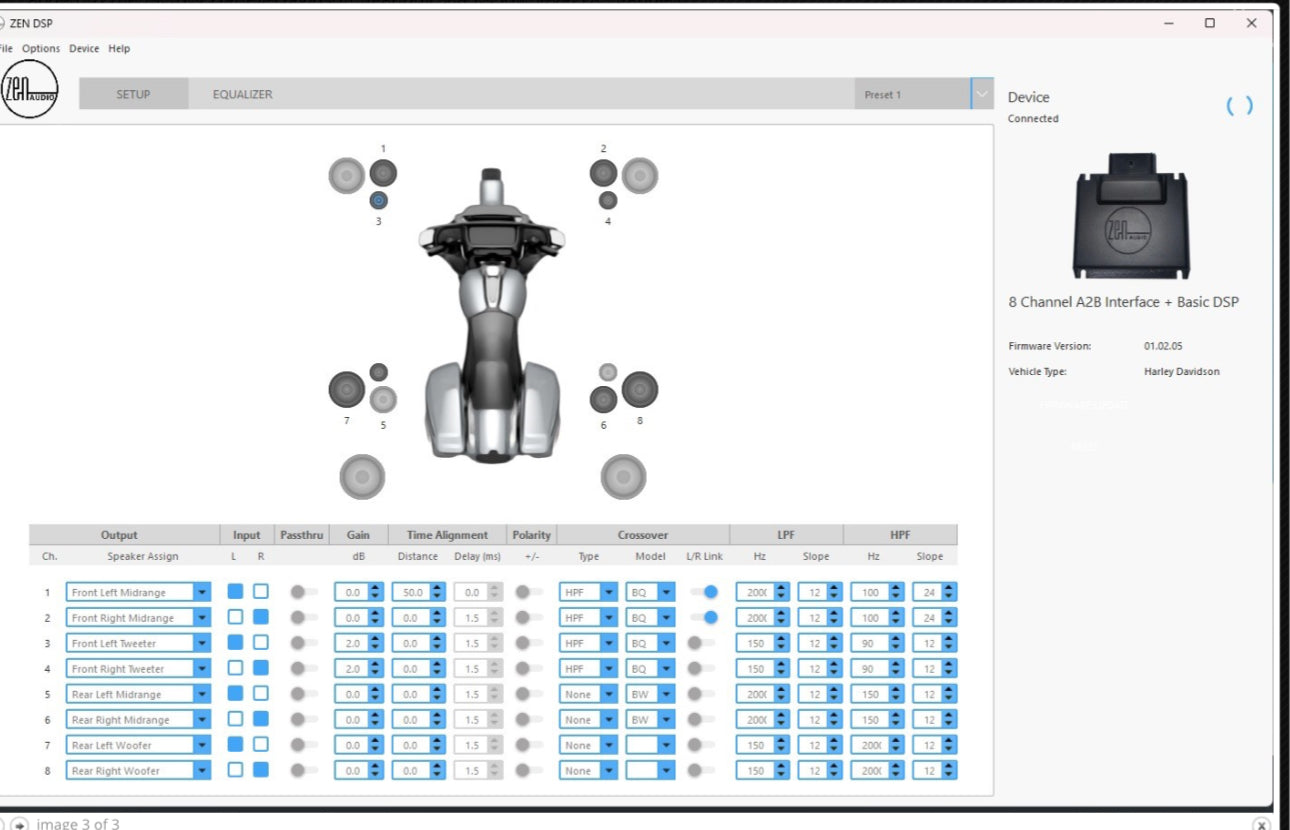Click the small speaker icon labeled 4
Image resolution: width=1290 pixels, height=830 pixels.
(607, 200)
